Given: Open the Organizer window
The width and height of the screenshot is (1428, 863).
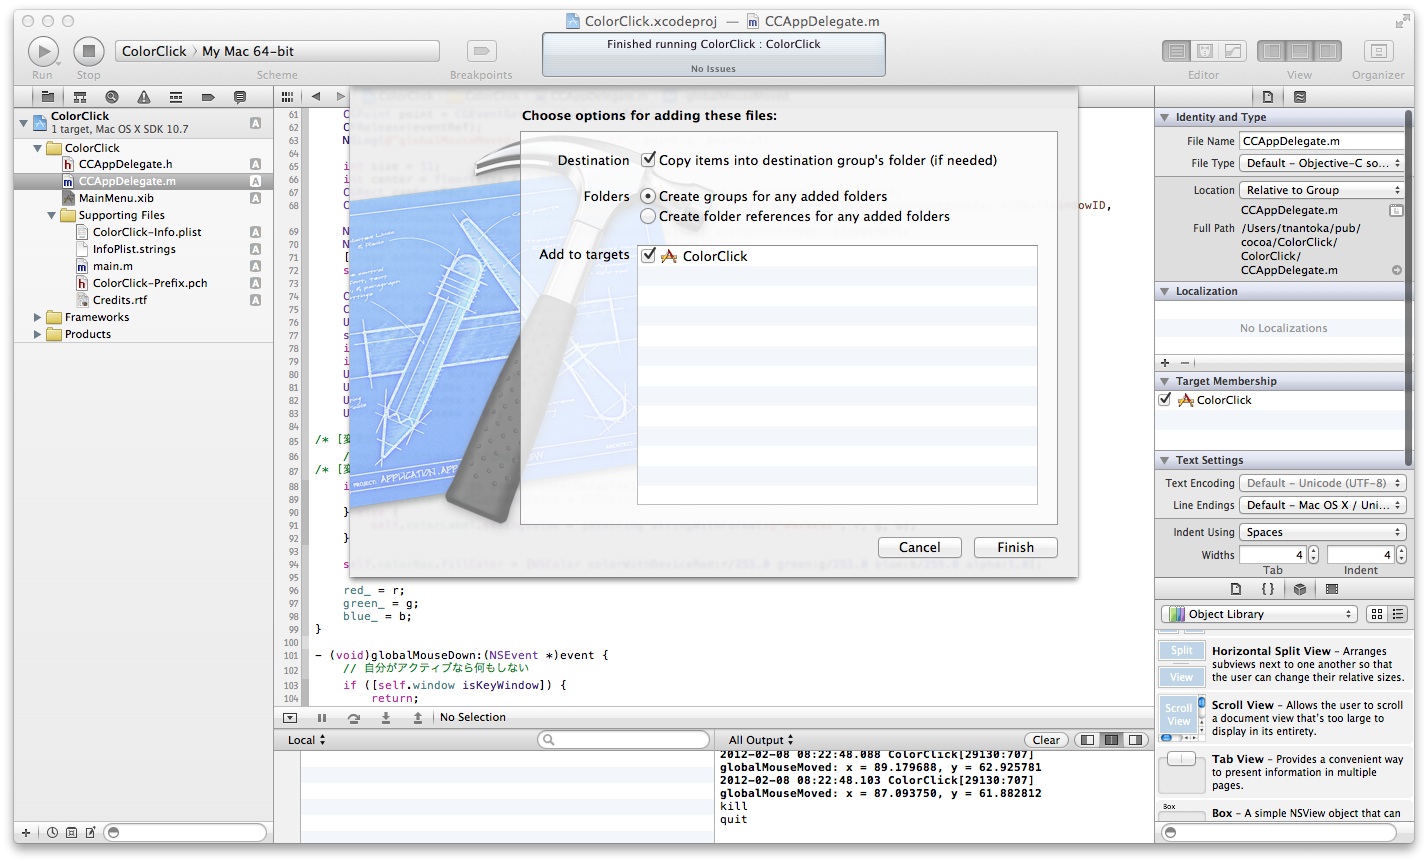Looking at the screenshot, I should pos(1379,51).
